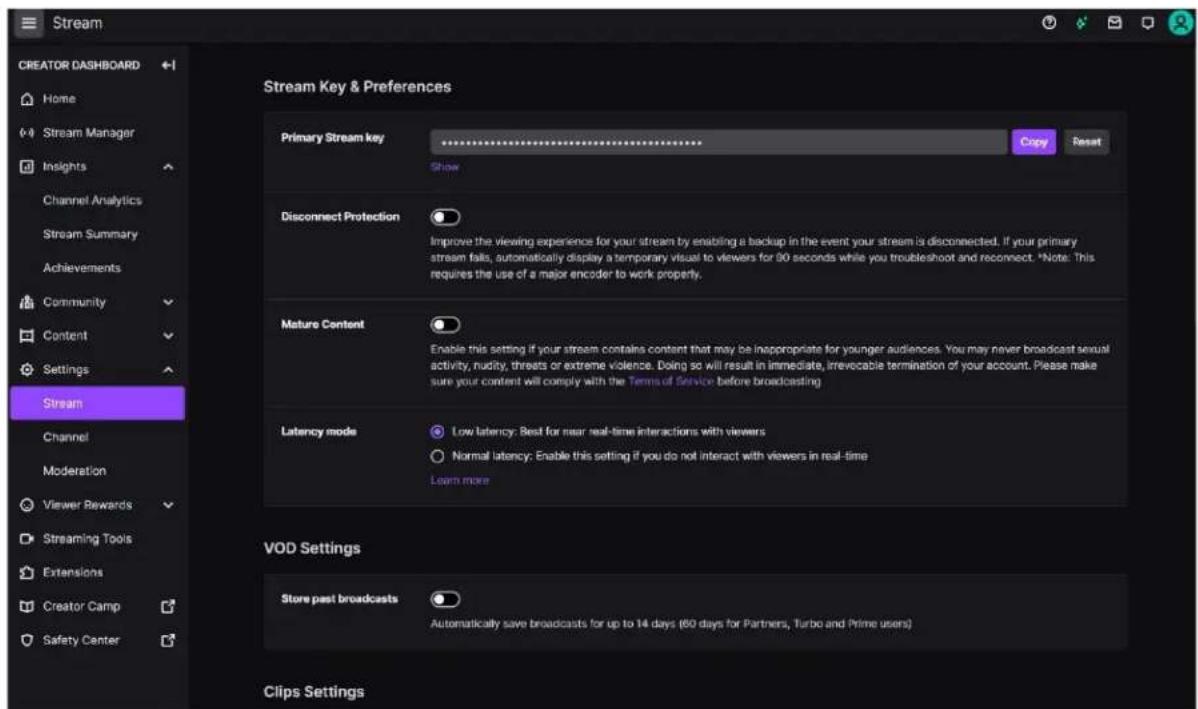Open the Terms of Service link
This screenshot has width=1198, height=709.
pyautogui.click(x=671, y=381)
